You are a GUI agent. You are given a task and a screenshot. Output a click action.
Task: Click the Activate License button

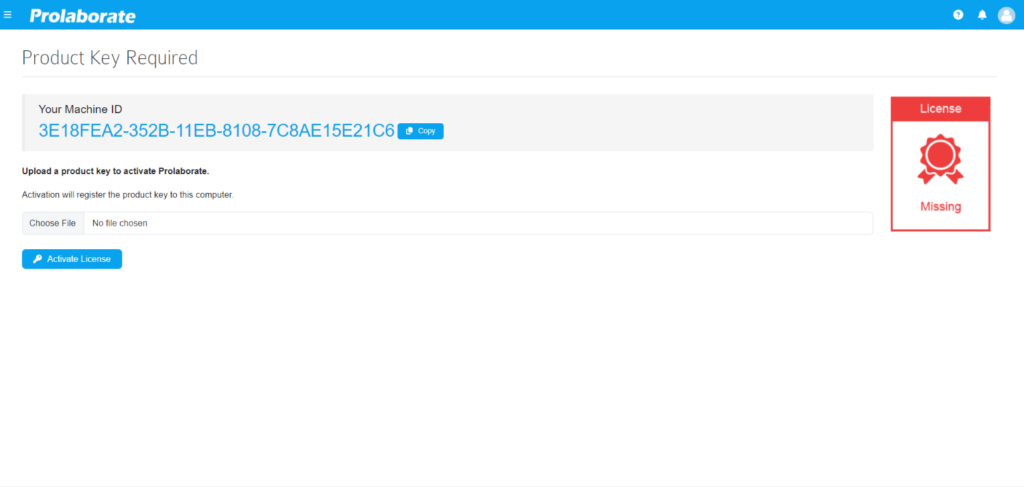[72, 259]
